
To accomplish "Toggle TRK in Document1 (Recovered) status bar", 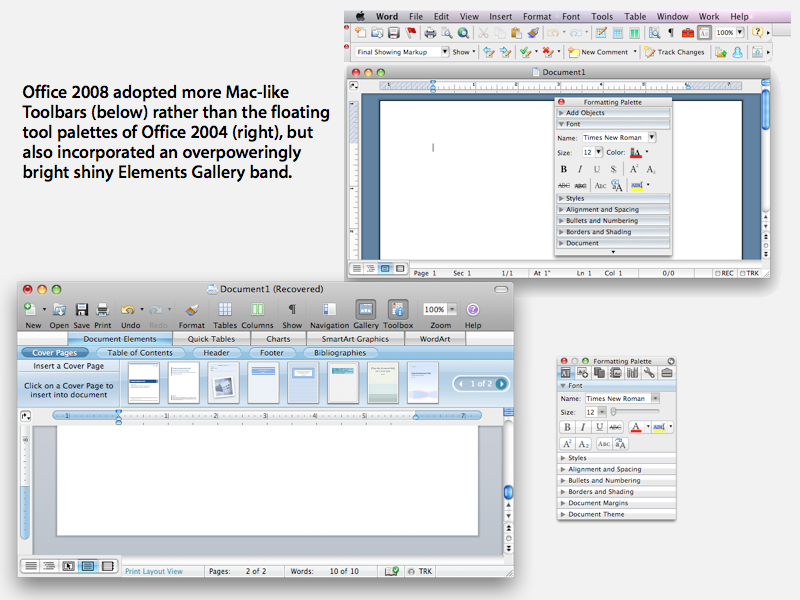I will [x=420, y=571].
